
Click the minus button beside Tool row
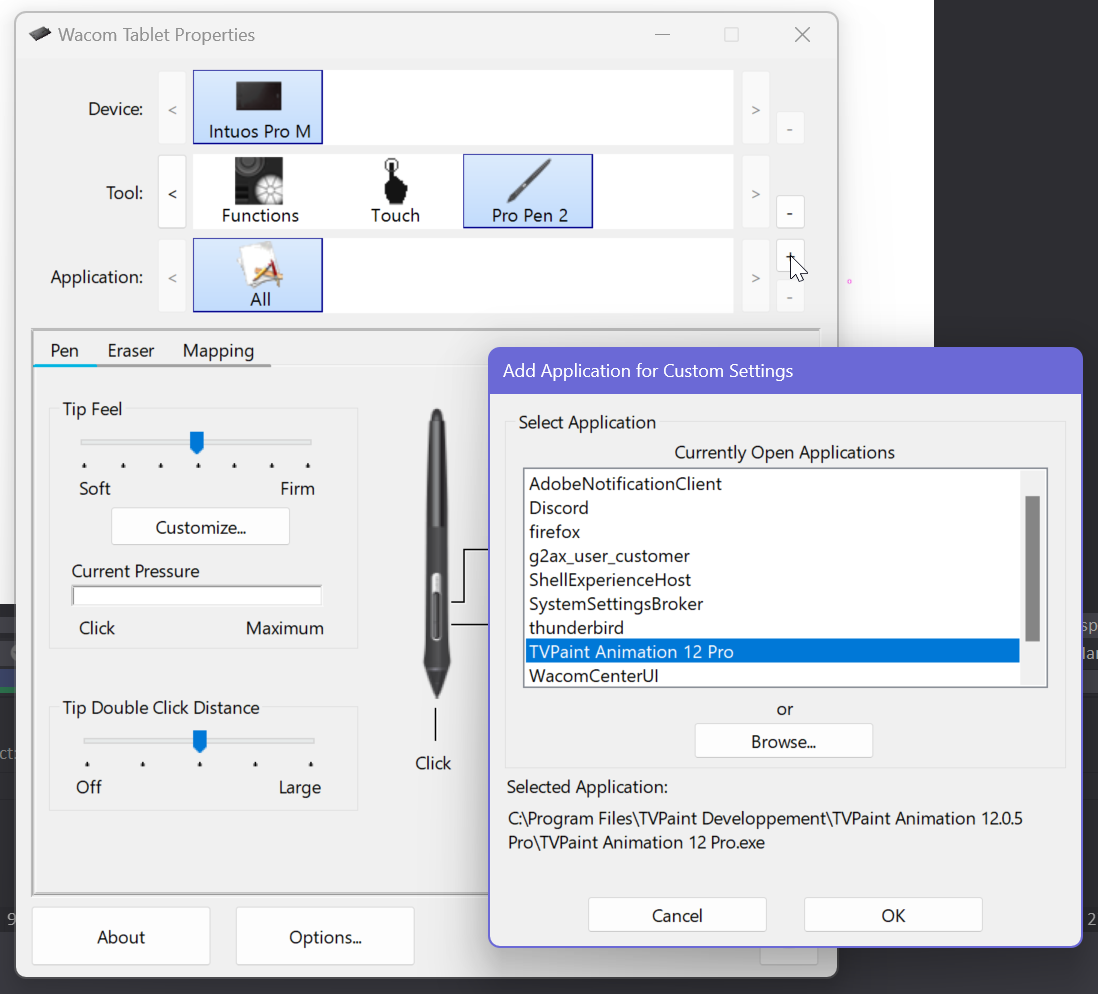click(x=790, y=213)
